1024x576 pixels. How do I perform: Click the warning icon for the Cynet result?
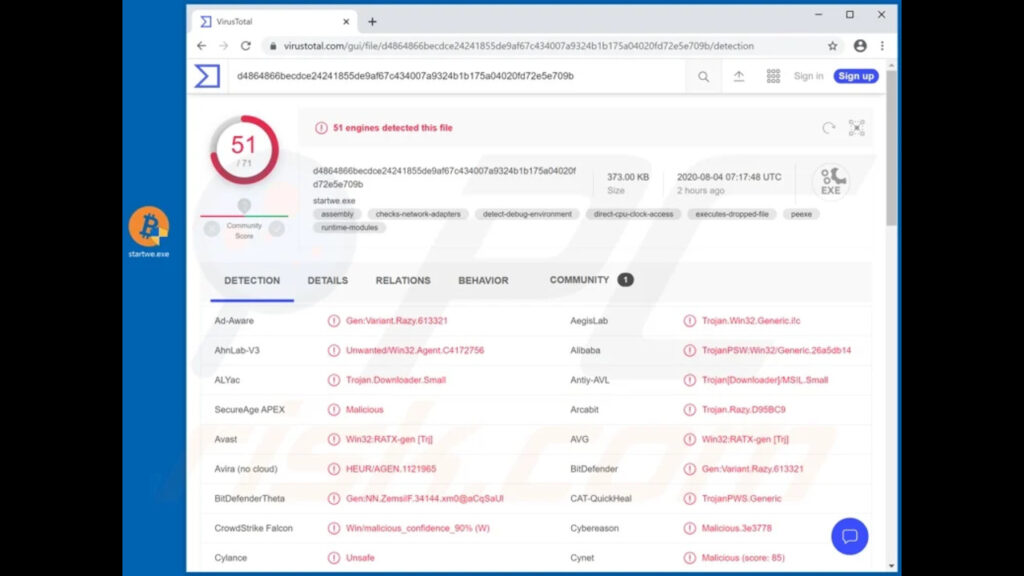tap(690, 558)
